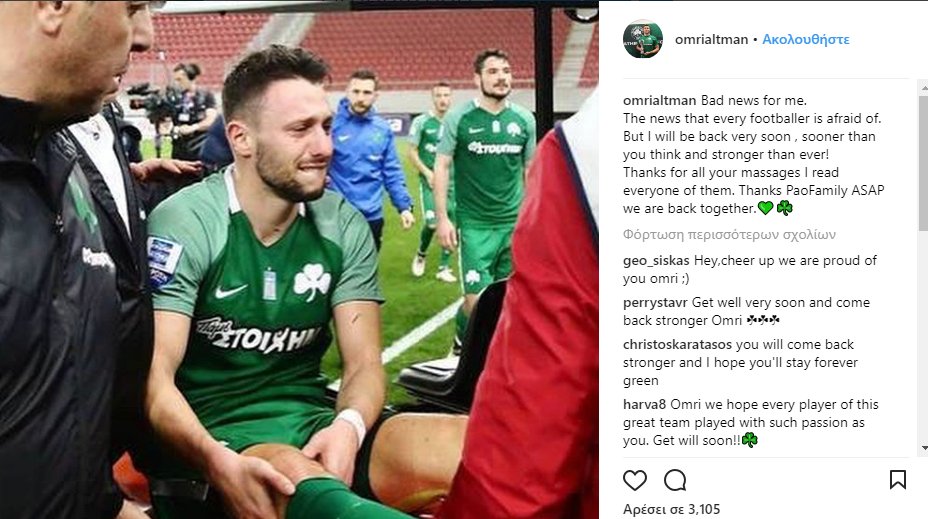Image resolution: width=928 pixels, height=519 pixels.
Task: View harva8 commenter profile
Action: (644, 405)
